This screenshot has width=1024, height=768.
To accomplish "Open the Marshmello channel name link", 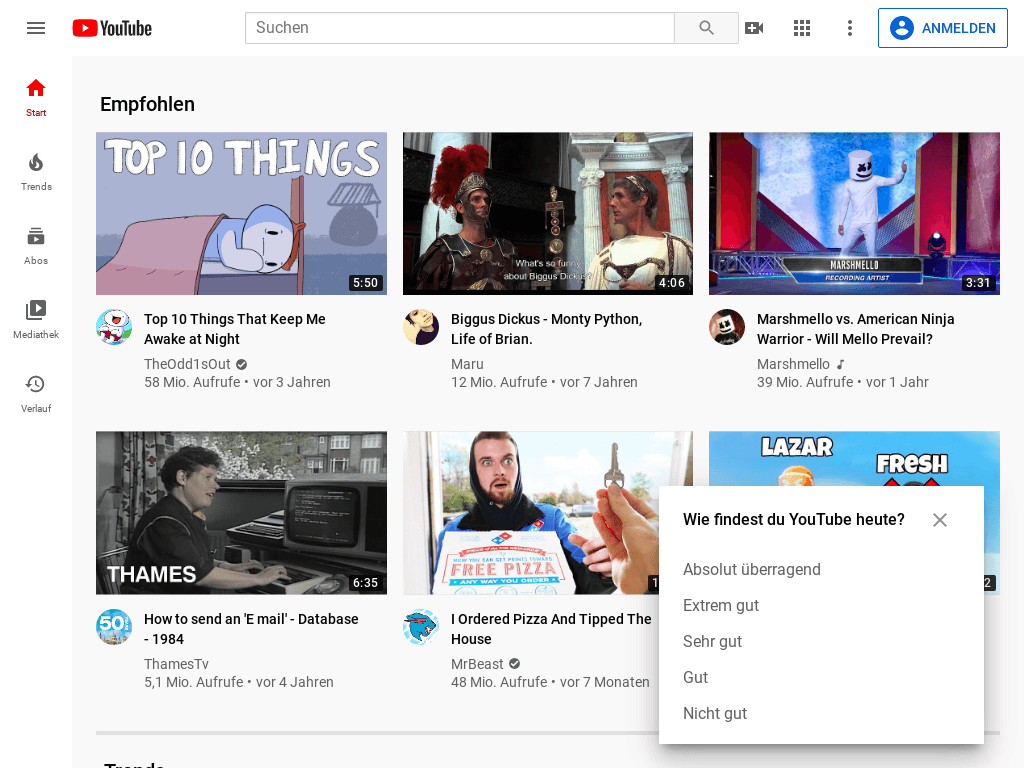I will tap(793, 364).
